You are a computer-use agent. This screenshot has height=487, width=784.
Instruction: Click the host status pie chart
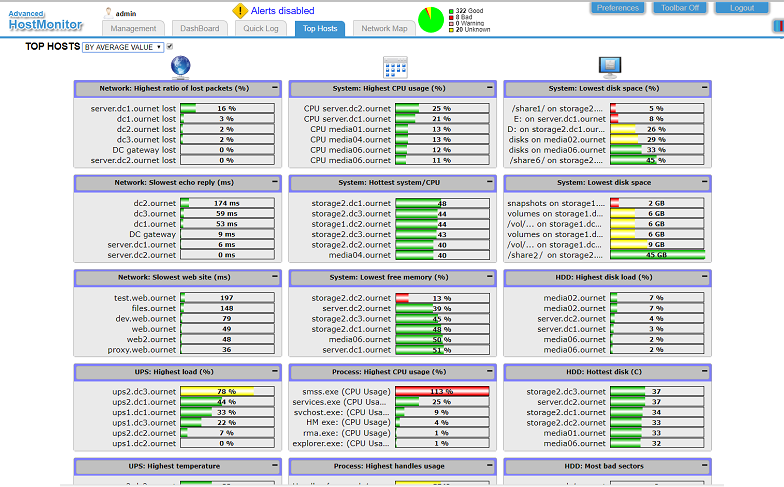coord(430,20)
